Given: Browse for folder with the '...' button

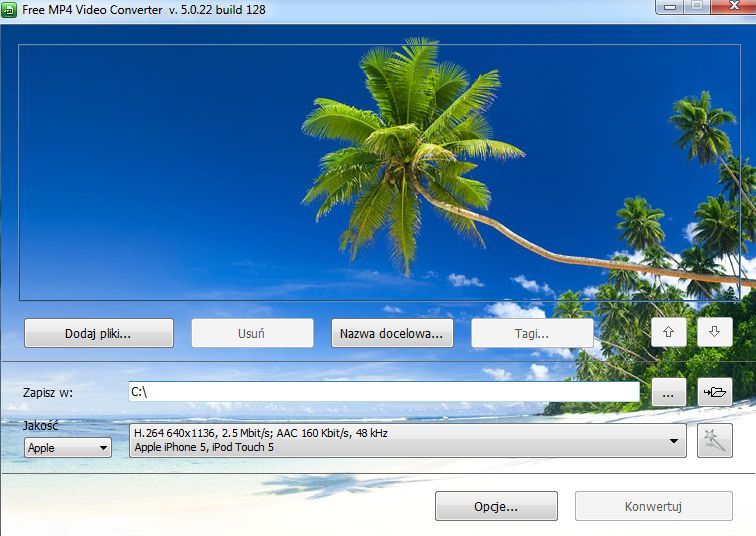Looking at the screenshot, I should click(x=668, y=392).
